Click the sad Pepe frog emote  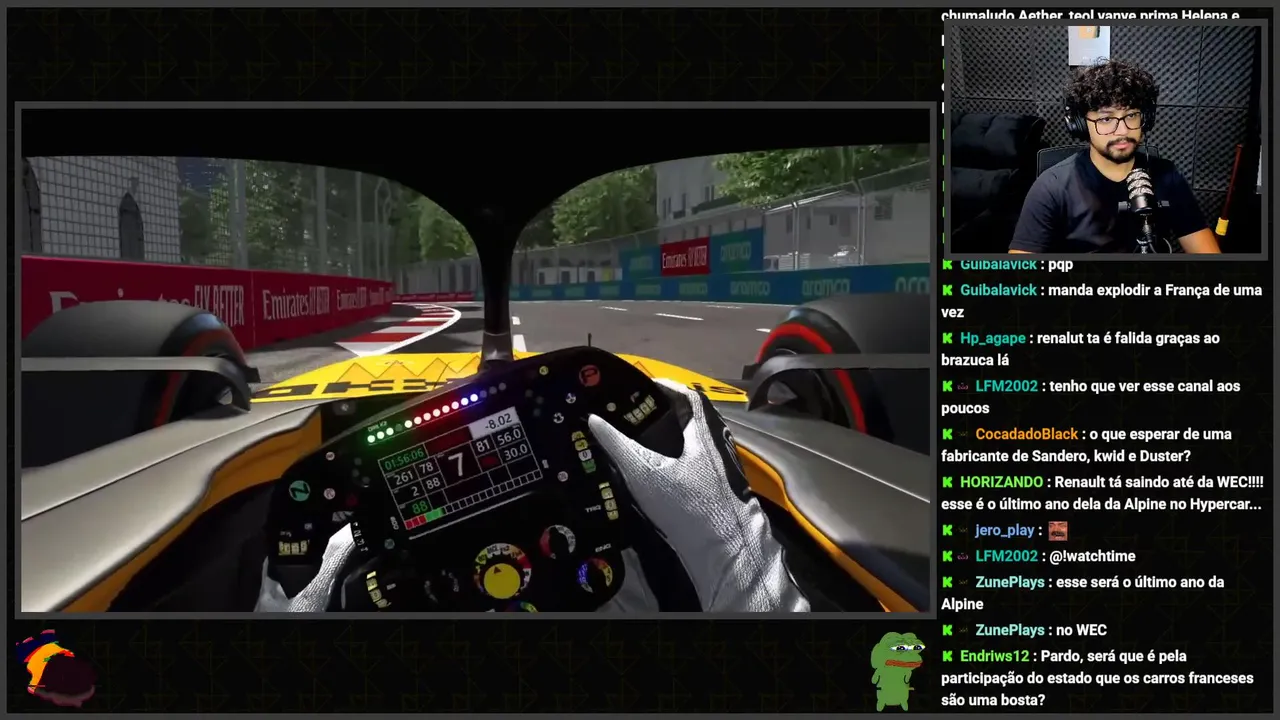tap(896, 669)
